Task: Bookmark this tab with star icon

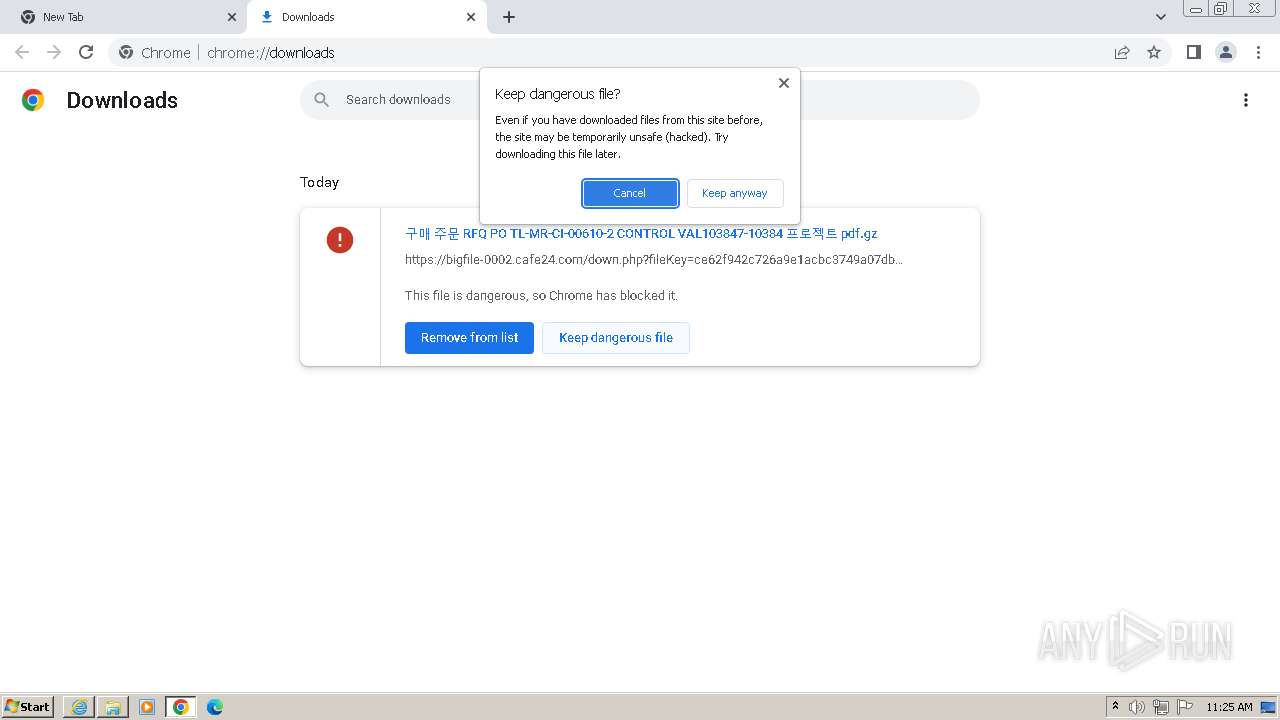Action: [1154, 53]
